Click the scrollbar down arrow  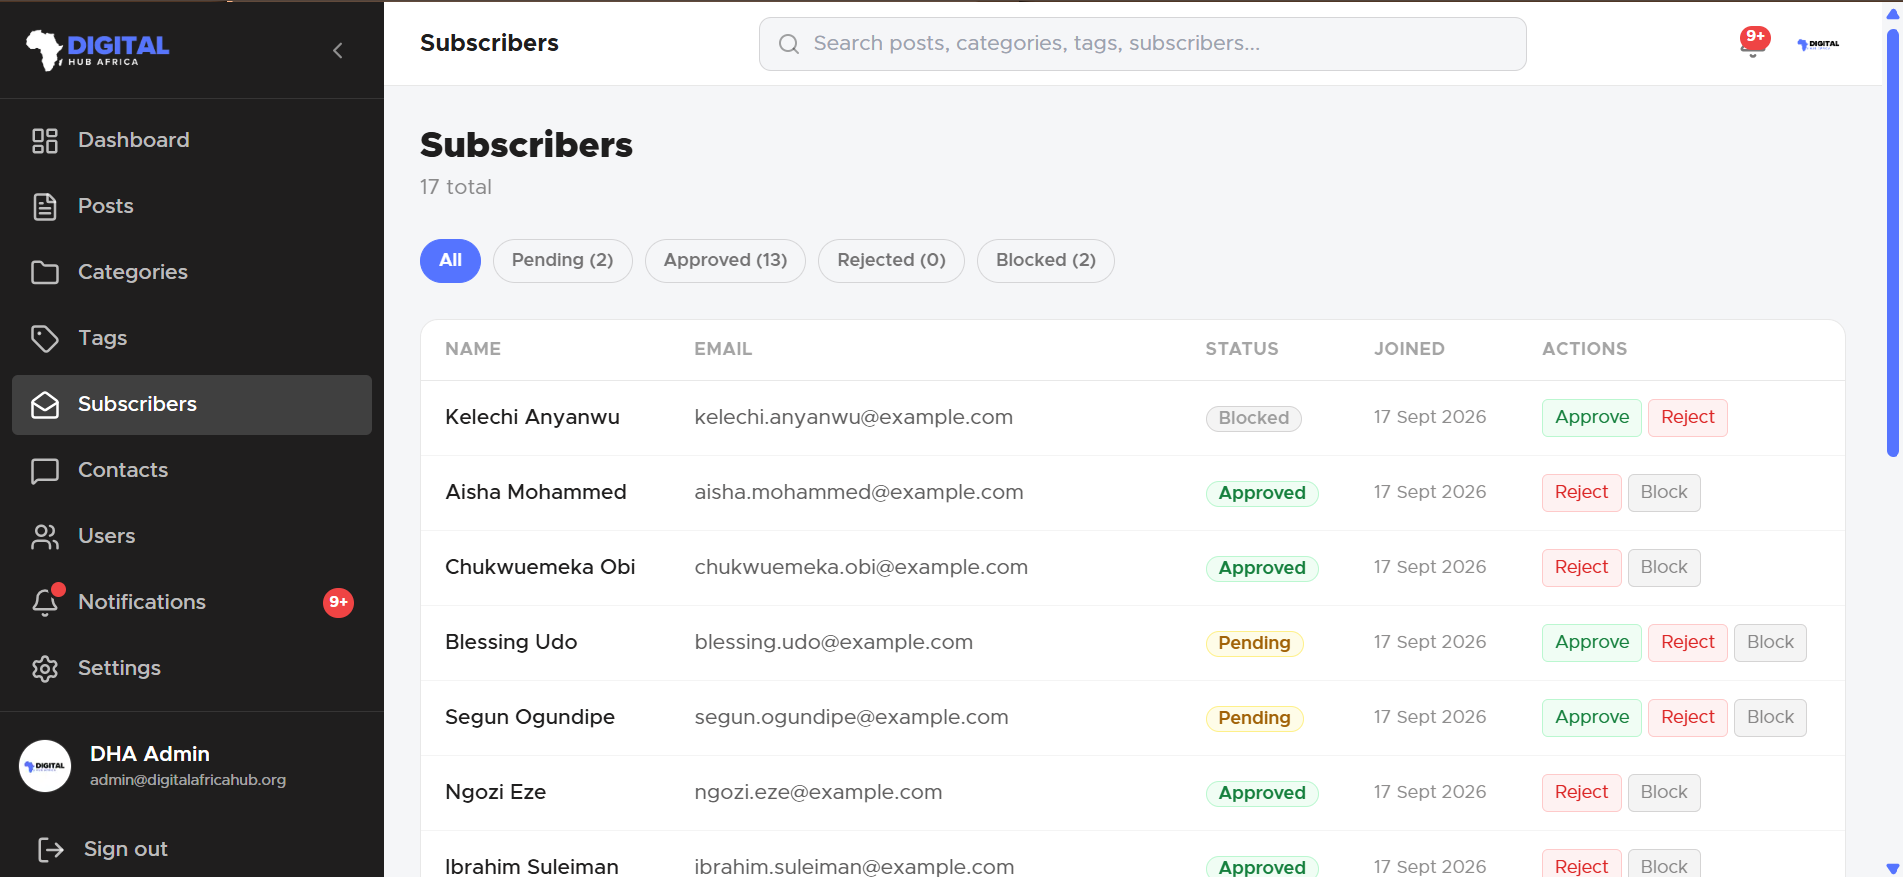pyautogui.click(x=1892, y=868)
